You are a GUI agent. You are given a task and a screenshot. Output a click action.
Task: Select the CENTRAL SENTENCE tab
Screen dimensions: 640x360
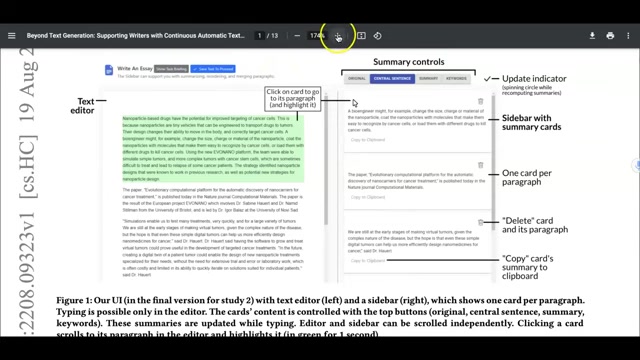[x=392, y=78]
